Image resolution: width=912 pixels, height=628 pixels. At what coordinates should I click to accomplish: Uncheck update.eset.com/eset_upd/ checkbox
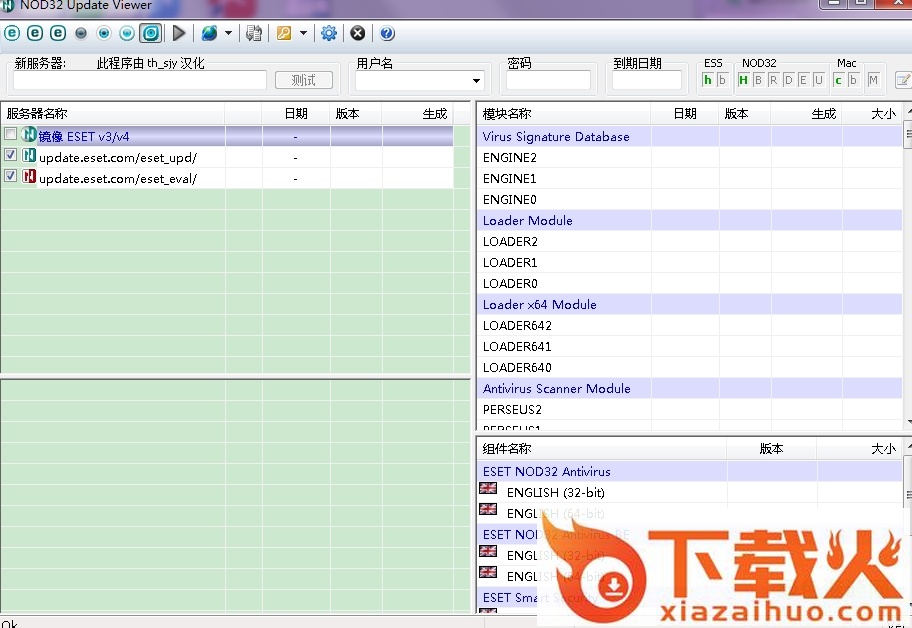click(10, 155)
